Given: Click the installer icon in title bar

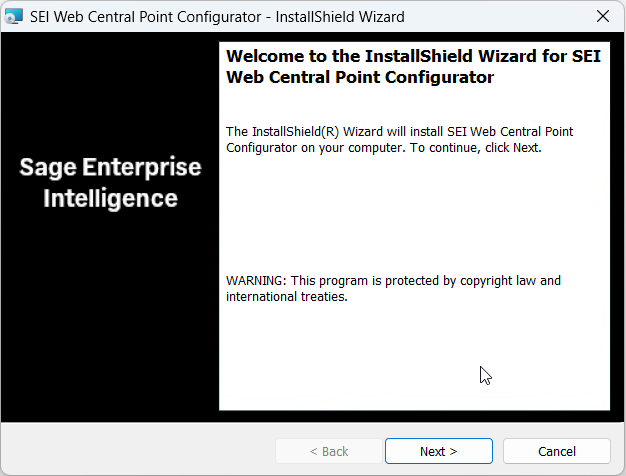Looking at the screenshot, I should click(x=15, y=17).
